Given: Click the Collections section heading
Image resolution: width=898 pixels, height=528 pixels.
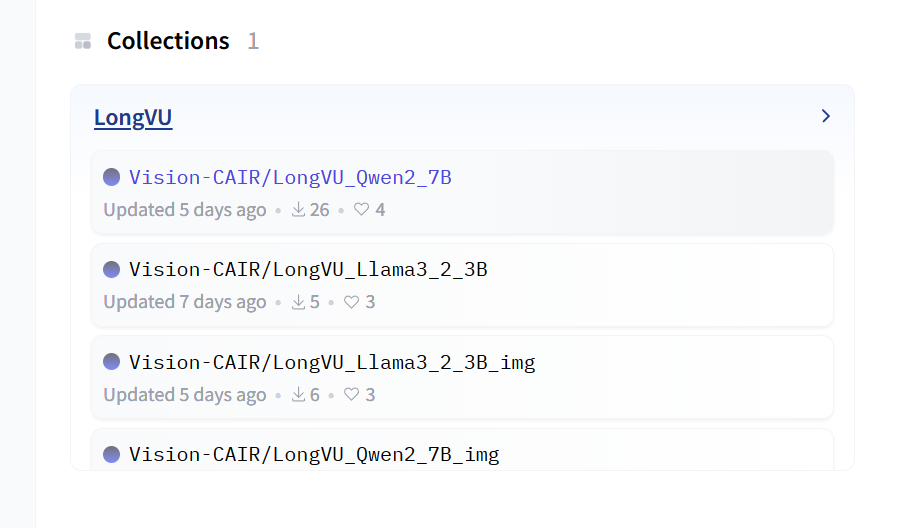Looking at the screenshot, I should pyautogui.click(x=168, y=41).
